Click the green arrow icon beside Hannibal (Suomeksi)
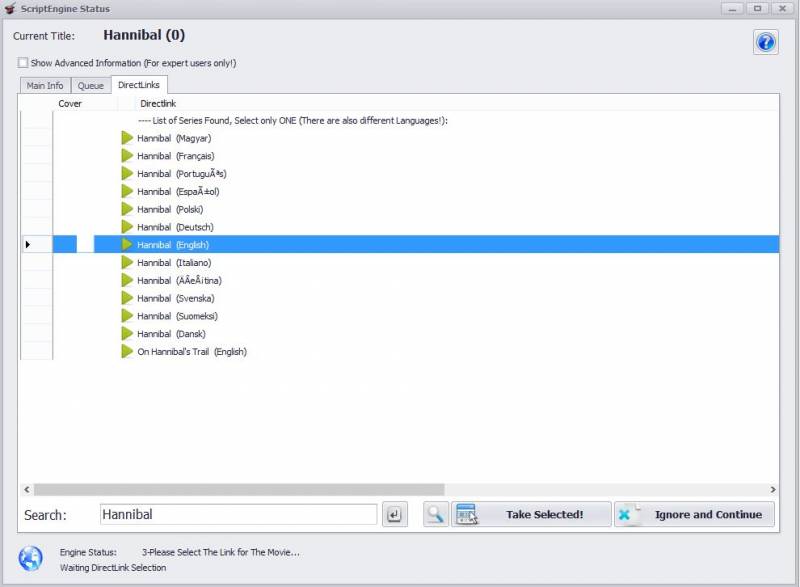The width and height of the screenshot is (800, 587). coord(127,316)
